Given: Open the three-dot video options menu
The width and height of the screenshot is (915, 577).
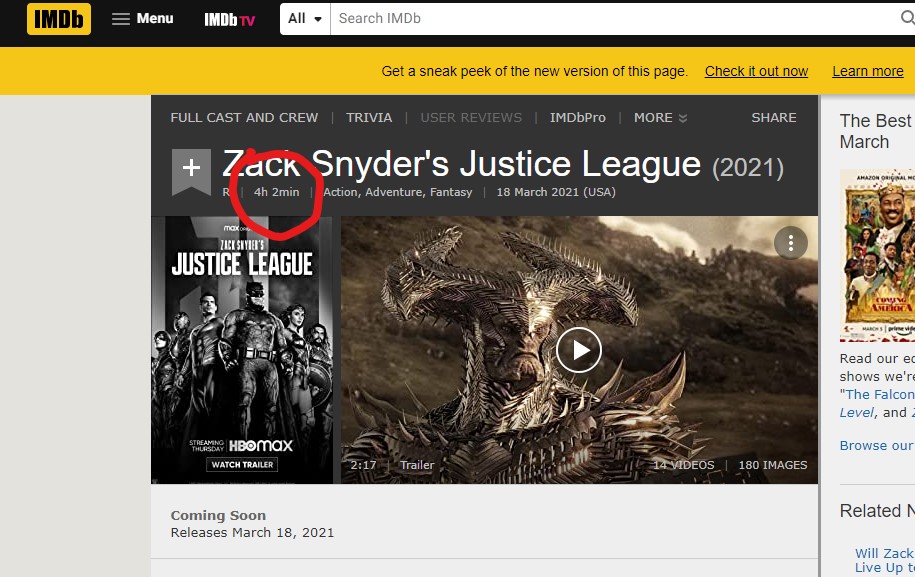Looking at the screenshot, I should click(x=791, y=243).
